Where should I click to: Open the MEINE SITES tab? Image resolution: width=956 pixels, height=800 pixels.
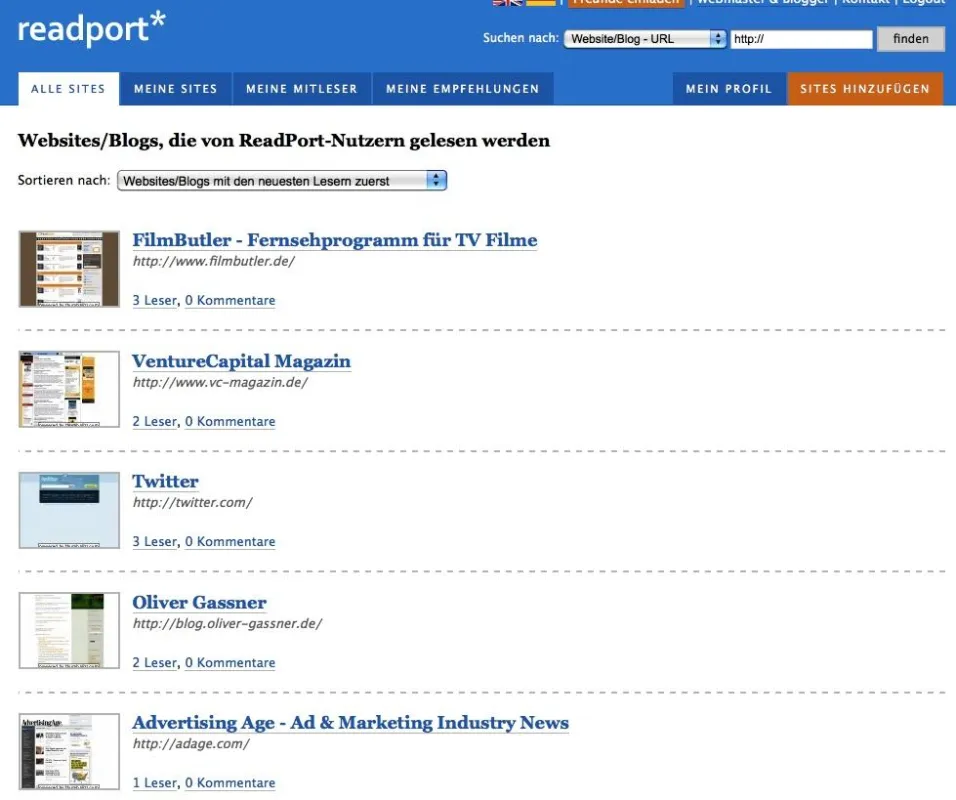coord(176,89)
